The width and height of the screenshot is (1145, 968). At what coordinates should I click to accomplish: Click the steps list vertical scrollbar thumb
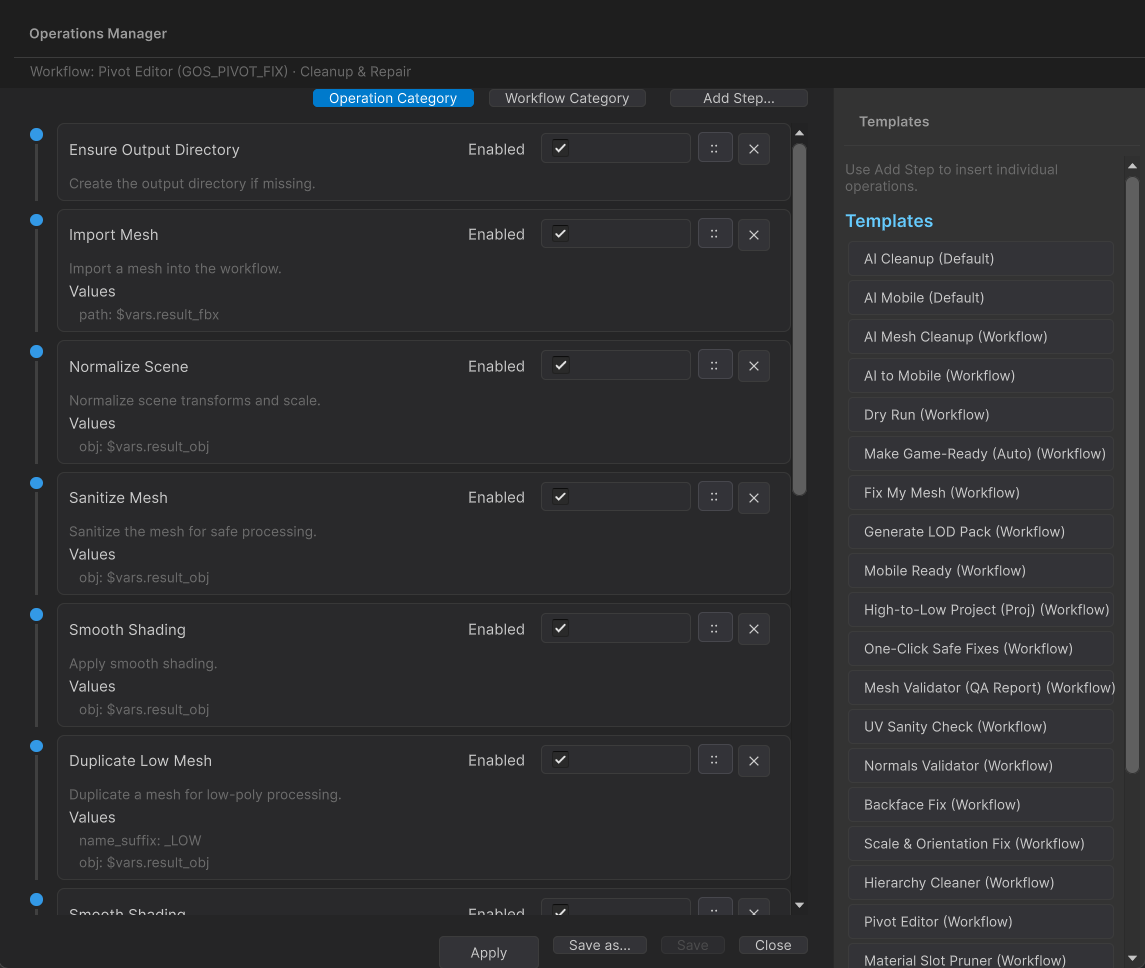pyautogui.click(x=799, y=320)
